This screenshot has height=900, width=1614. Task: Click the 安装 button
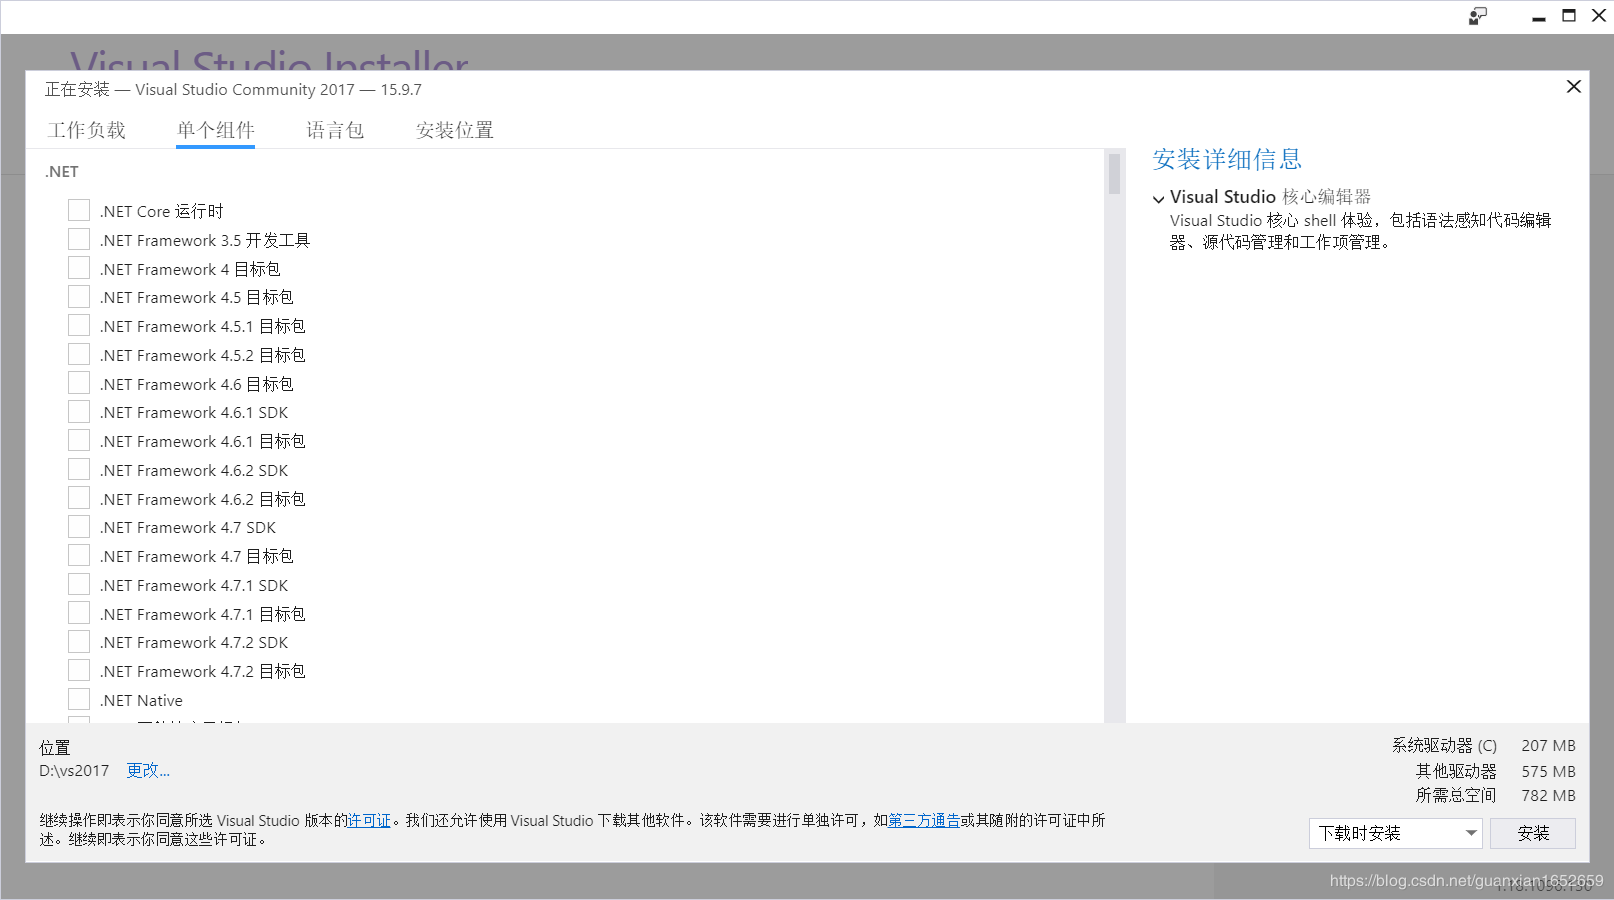1533,833
